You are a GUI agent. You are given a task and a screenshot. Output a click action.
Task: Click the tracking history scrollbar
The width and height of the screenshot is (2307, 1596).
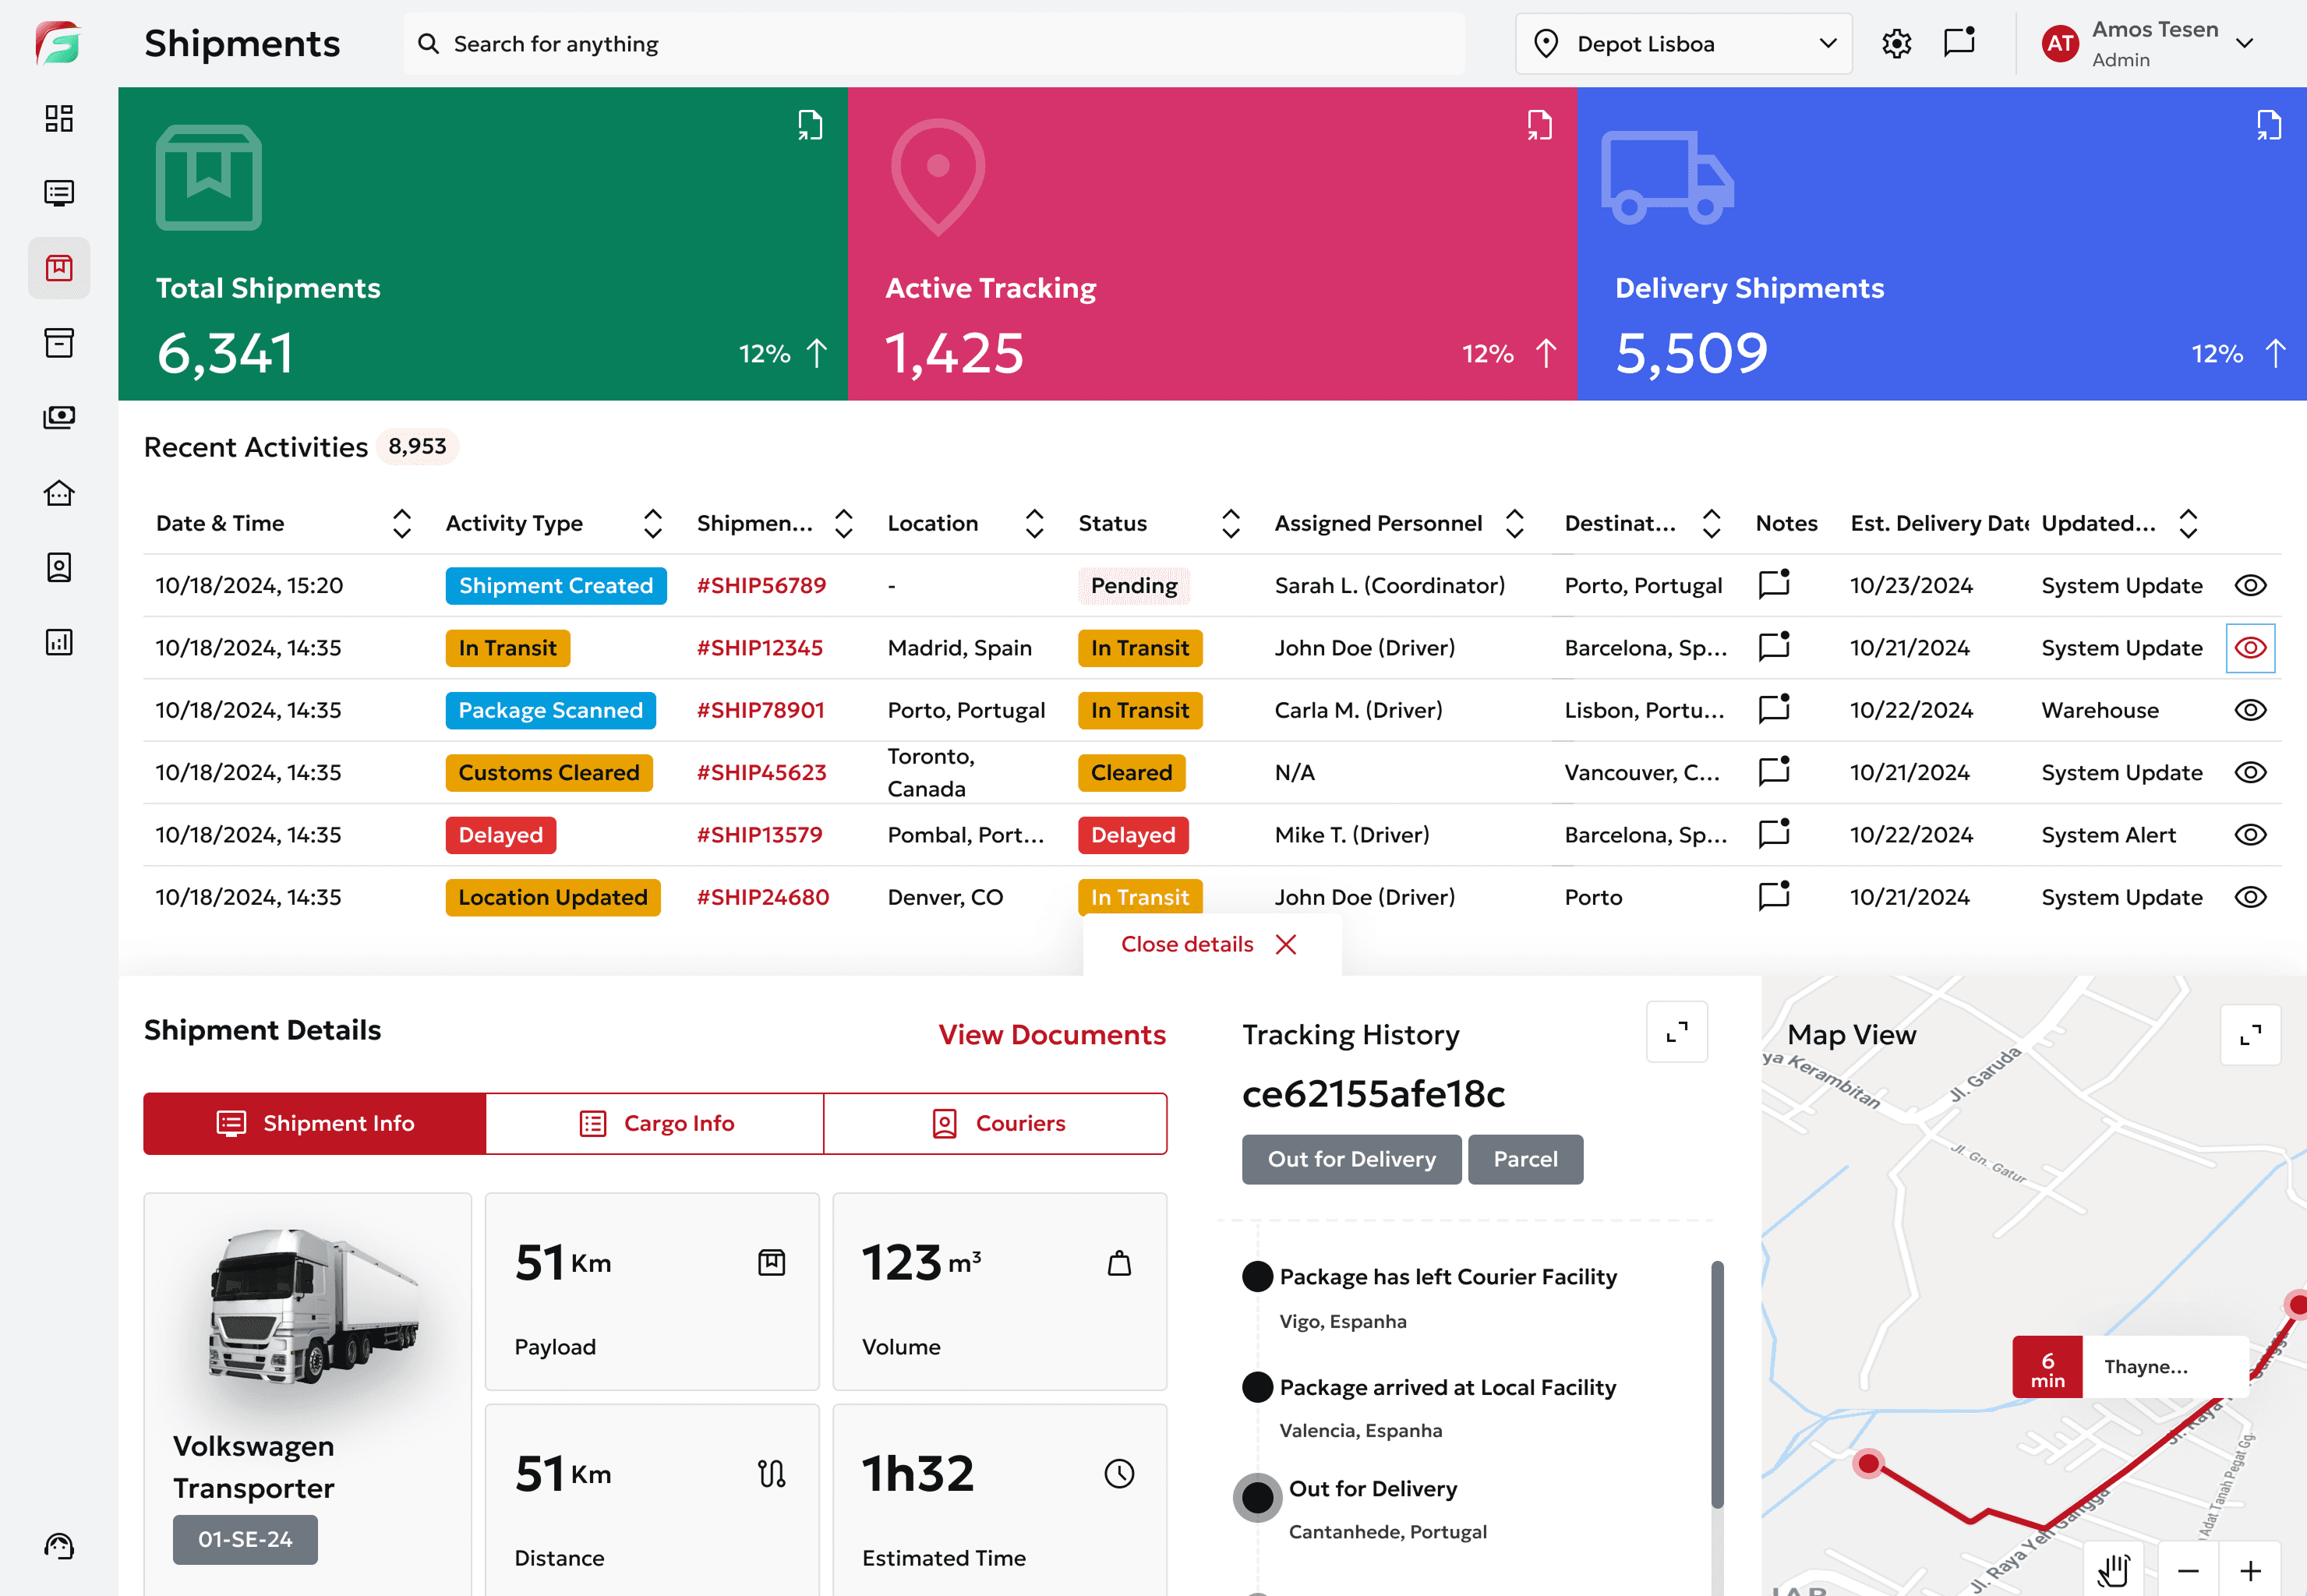point(1717,1383)
